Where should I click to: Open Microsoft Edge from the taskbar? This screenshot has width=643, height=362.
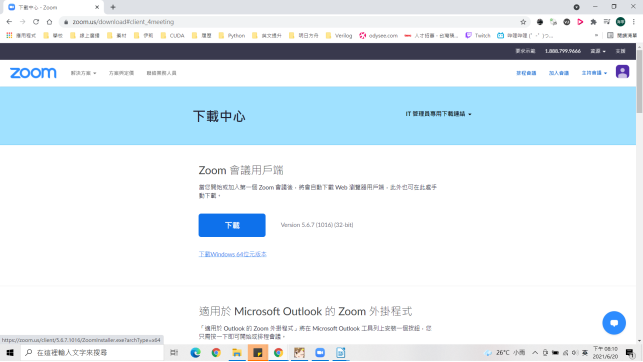pyautogui.click(x=196, y=353)
